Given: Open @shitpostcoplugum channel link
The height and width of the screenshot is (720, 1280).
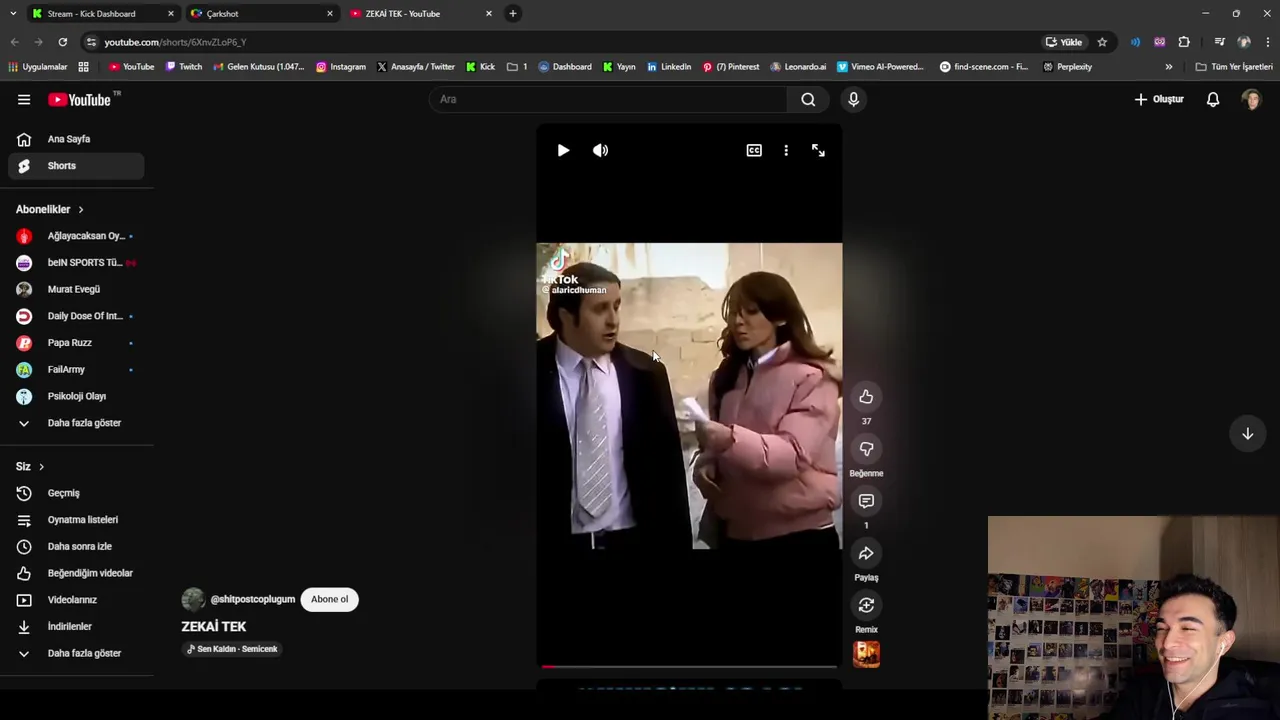Looking at the screenshot, I should coord(253,599).
